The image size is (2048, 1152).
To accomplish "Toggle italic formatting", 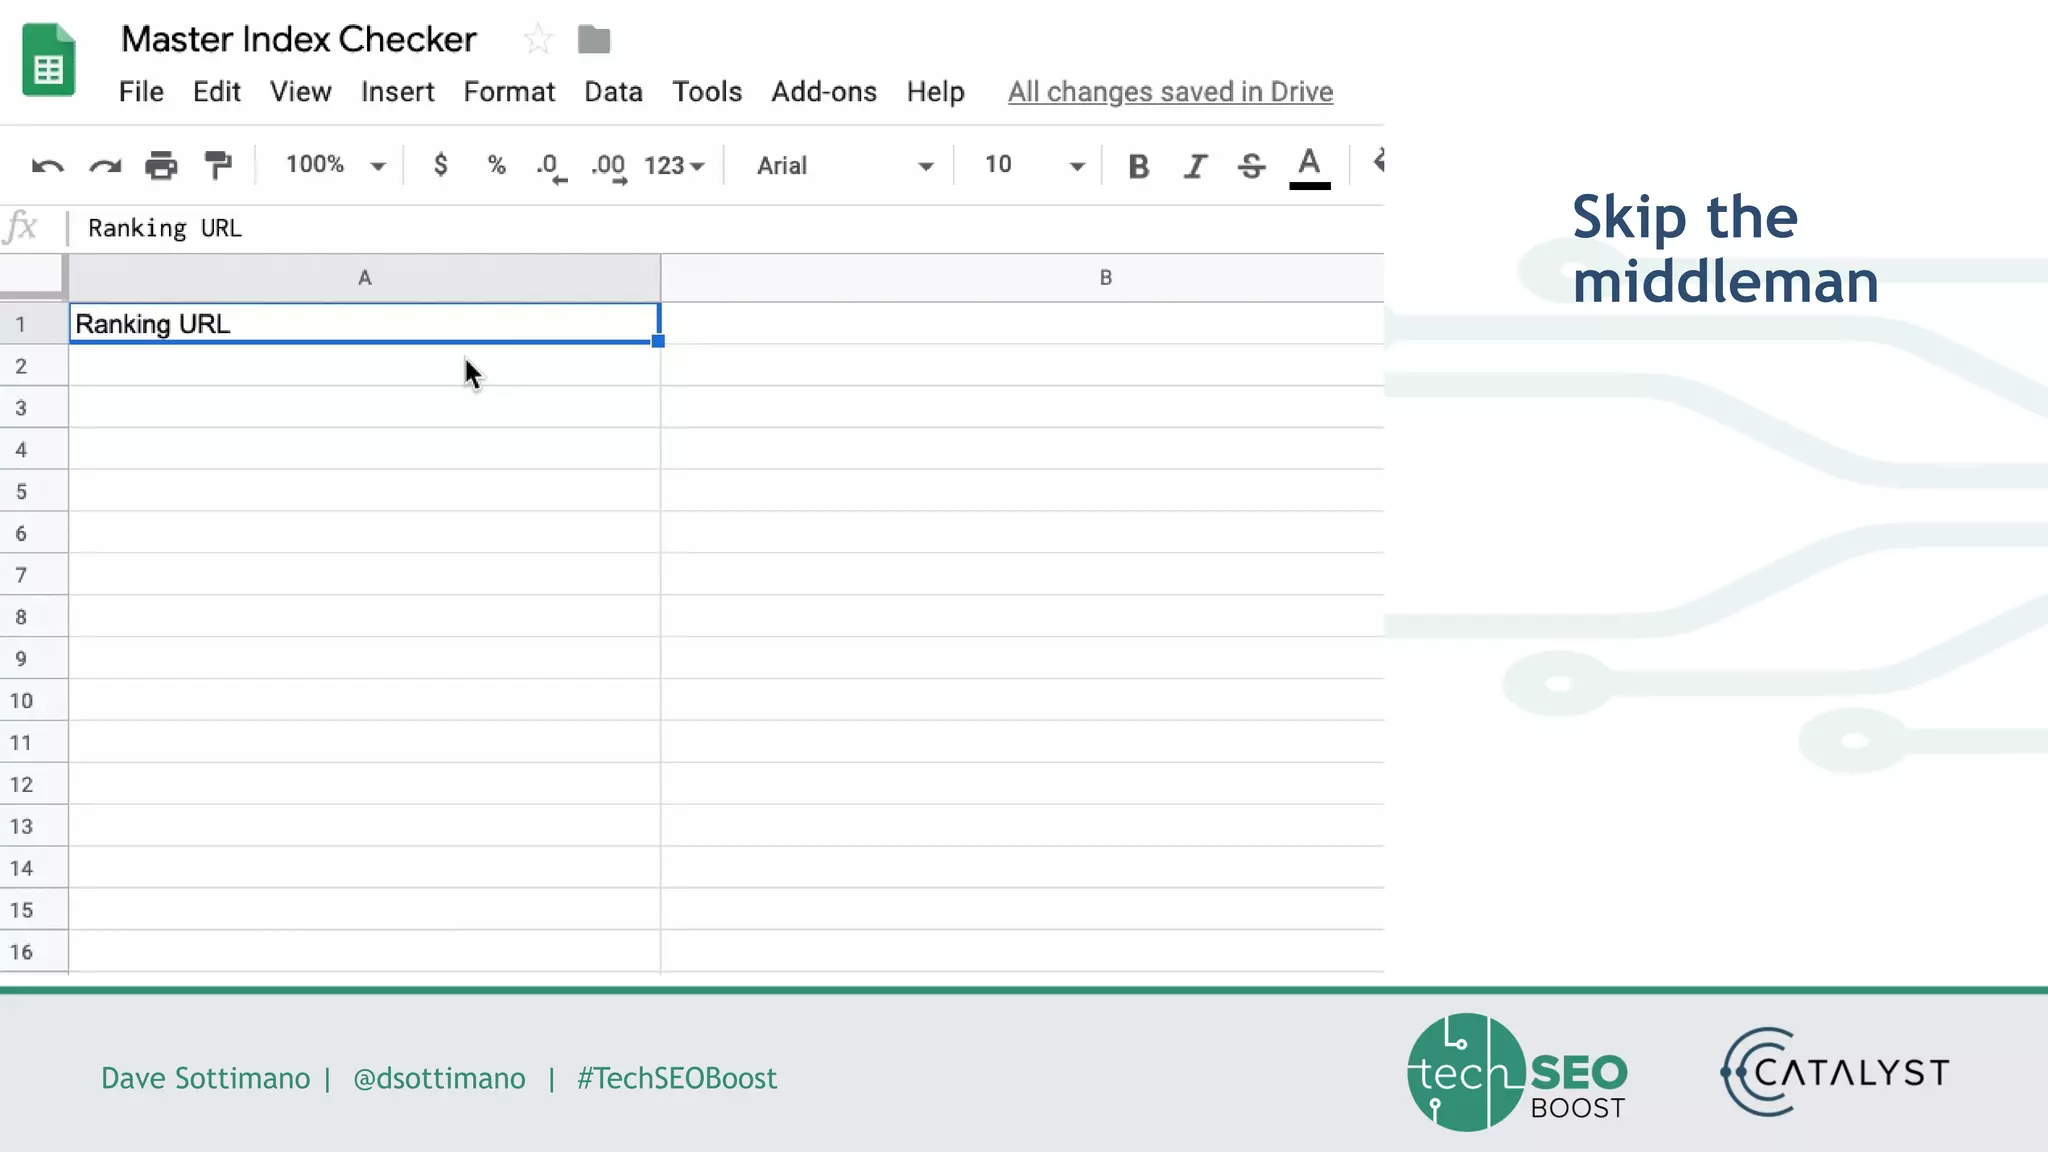I will [1195, 166].
